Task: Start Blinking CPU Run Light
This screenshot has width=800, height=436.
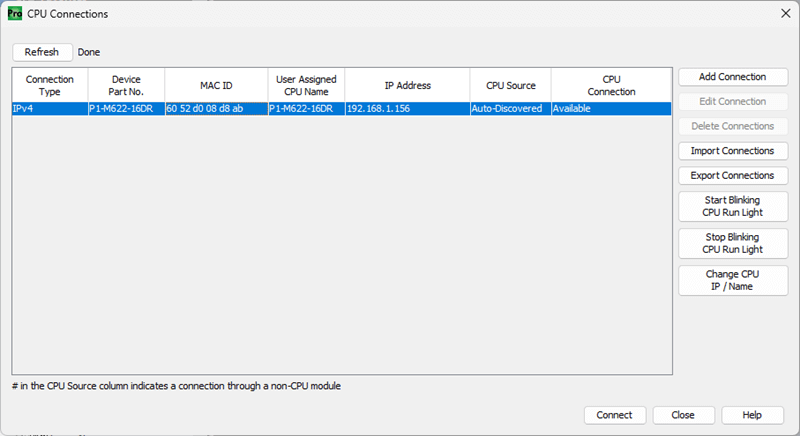Action: pos(732,206)
